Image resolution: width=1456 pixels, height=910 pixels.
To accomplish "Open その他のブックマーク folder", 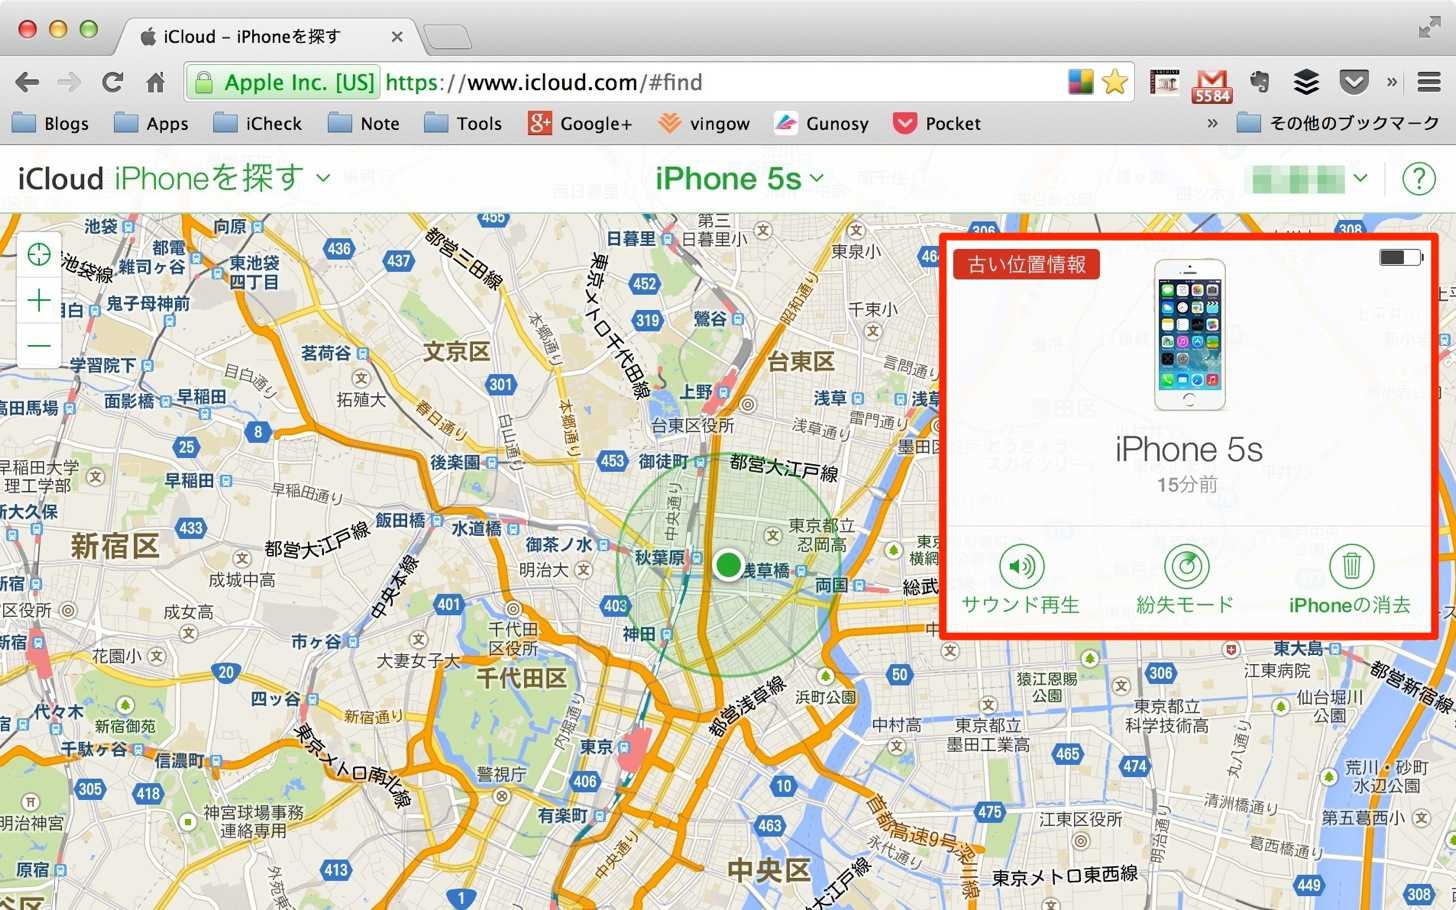I will click(x=1338, y=123).
